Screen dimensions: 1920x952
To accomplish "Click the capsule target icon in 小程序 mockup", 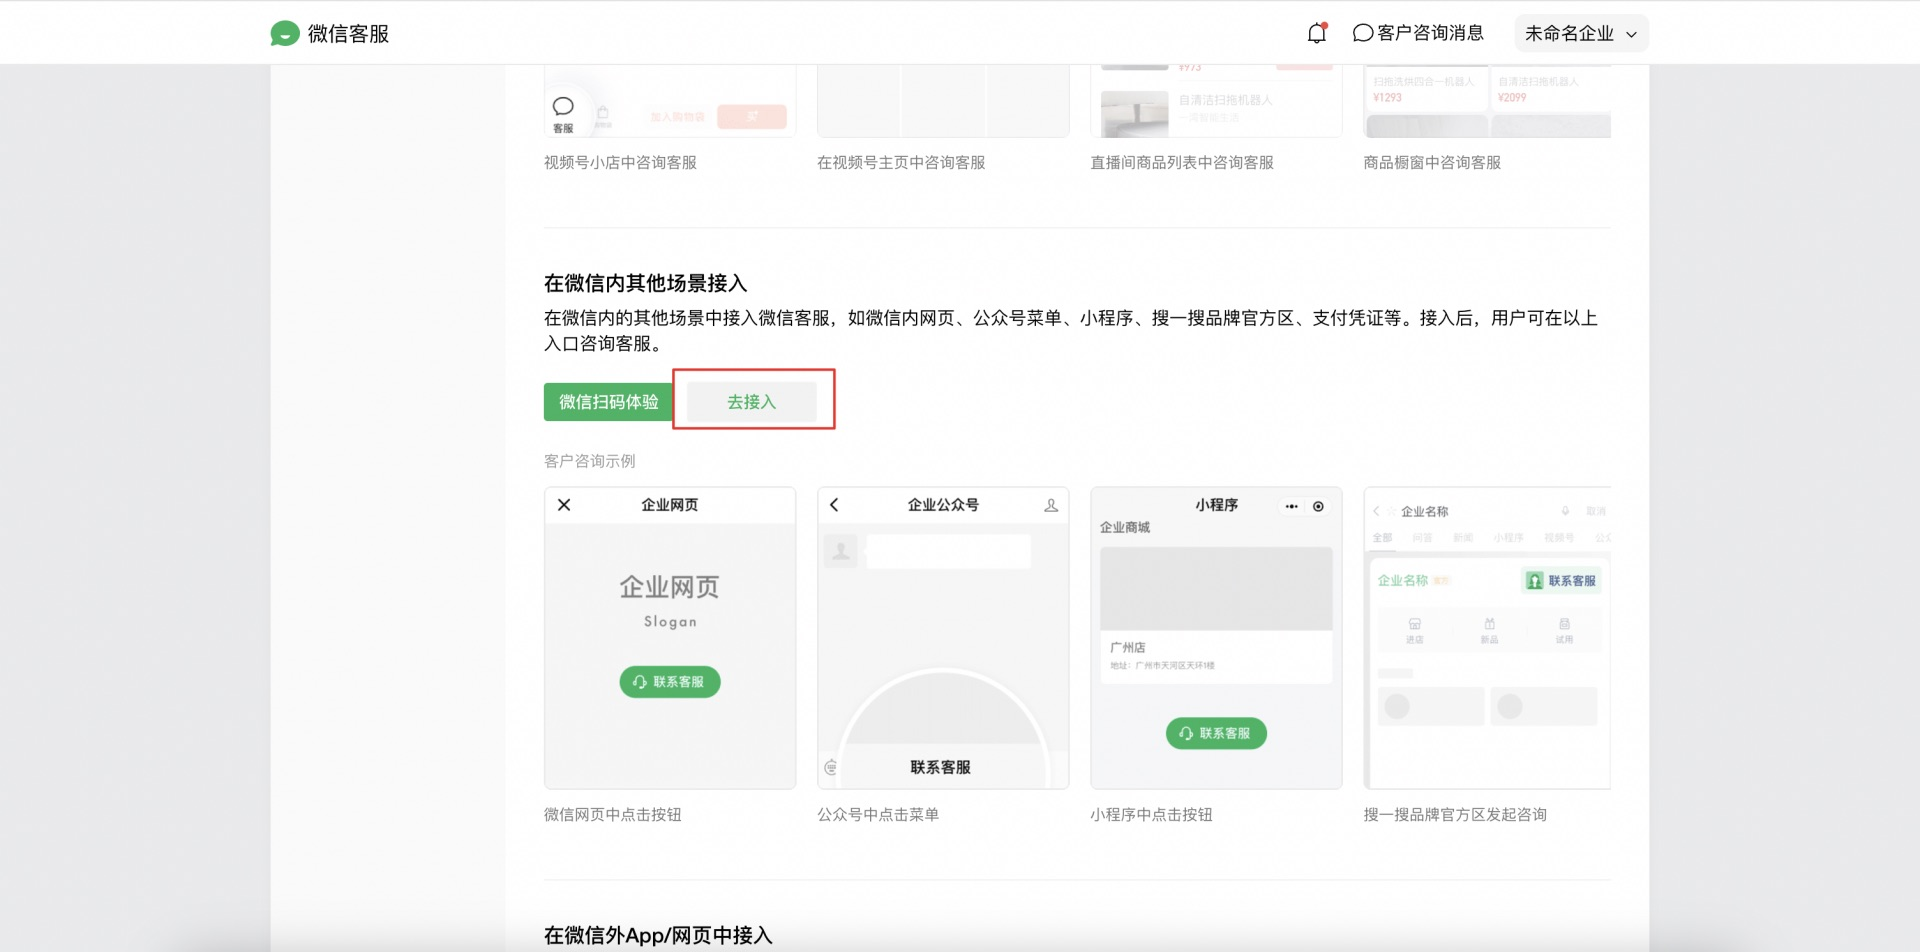I will coord(1319,506).
